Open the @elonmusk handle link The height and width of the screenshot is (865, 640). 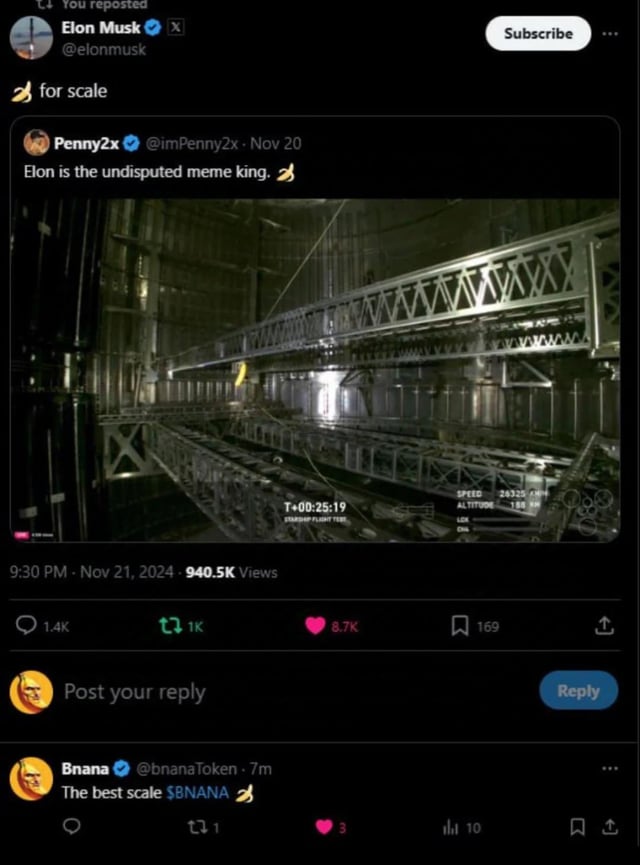[103, 49]
